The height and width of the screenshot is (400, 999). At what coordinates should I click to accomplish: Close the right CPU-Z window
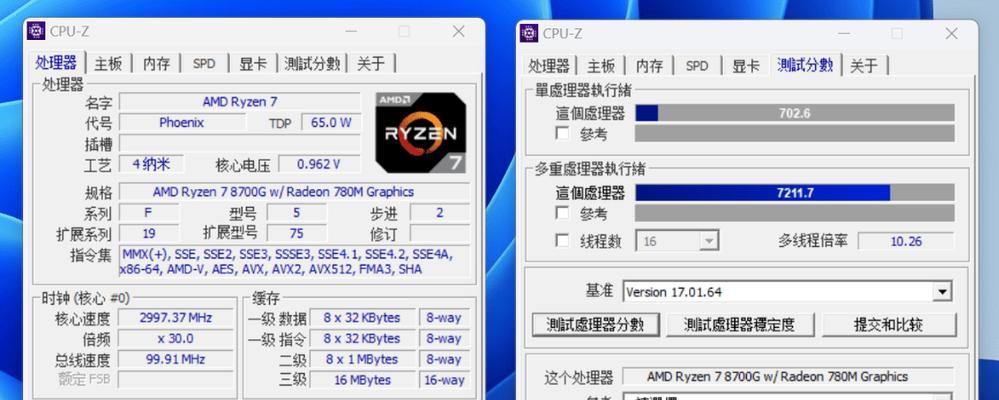click(951, 33)
